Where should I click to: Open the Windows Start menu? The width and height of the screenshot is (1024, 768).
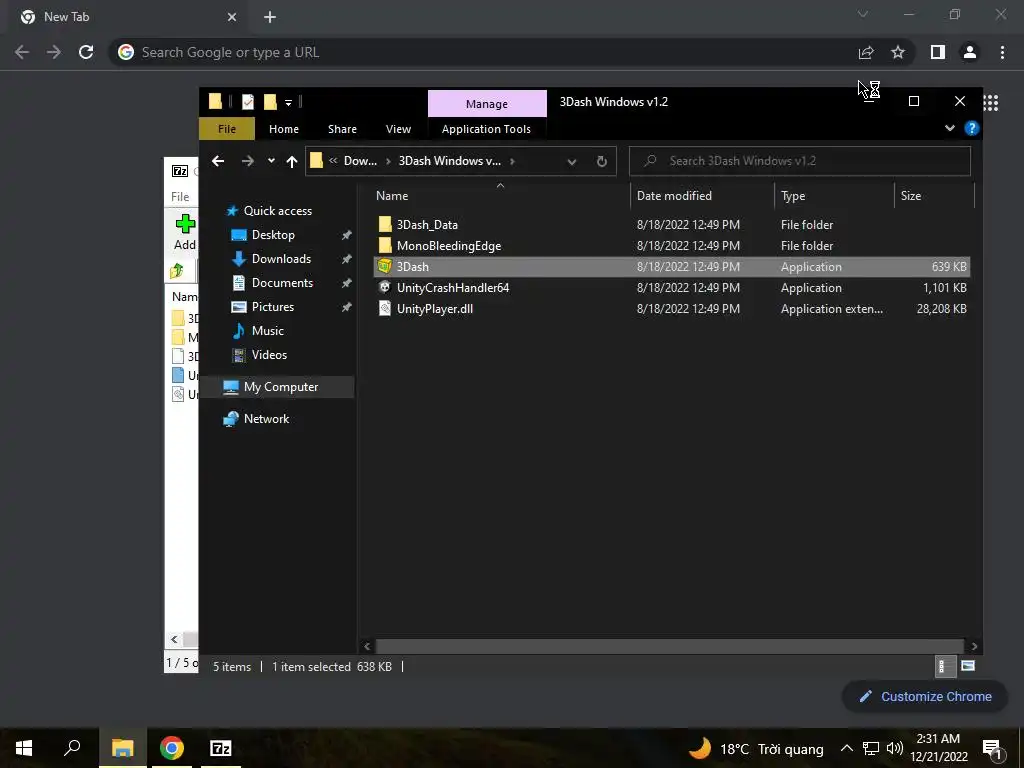click(x=24, y=748)
